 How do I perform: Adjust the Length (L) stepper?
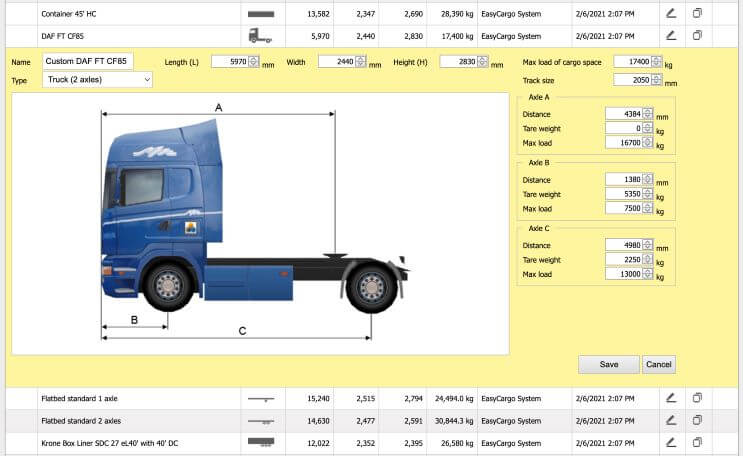[254, 62]
